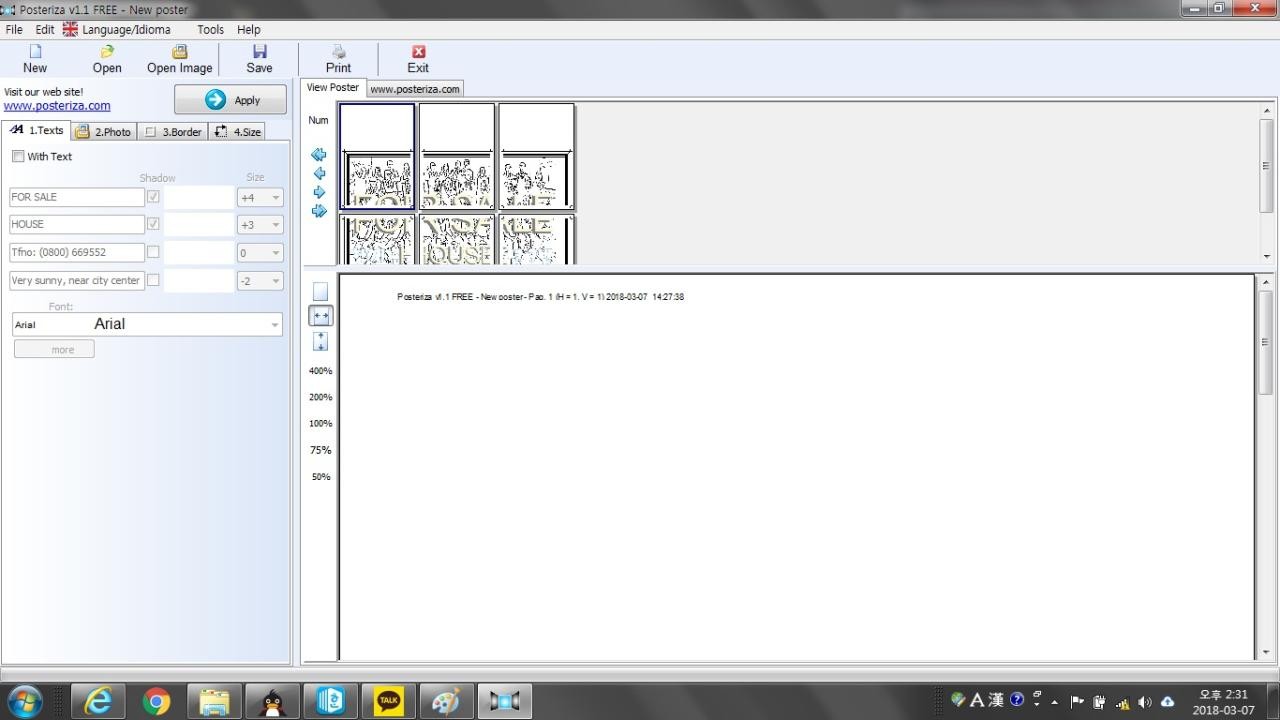Screen dimensions: 1280x720
Task: Toggle shadow checkbox for the Tfno line
Action: pyautogui.click(x=153, y=252)
